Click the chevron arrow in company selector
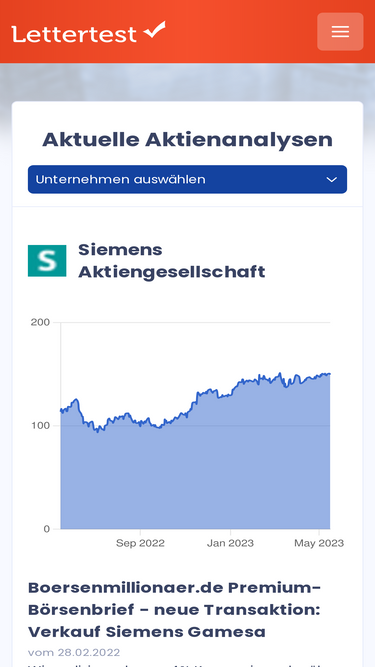Viewport: 375px width, 667px height. (x=332, y=180)
